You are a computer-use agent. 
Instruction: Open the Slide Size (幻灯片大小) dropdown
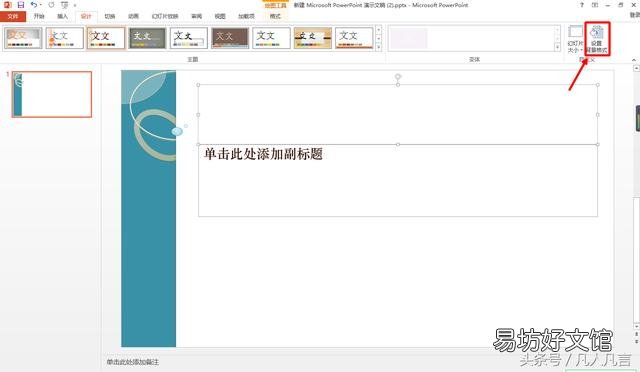tap(575, 39)
